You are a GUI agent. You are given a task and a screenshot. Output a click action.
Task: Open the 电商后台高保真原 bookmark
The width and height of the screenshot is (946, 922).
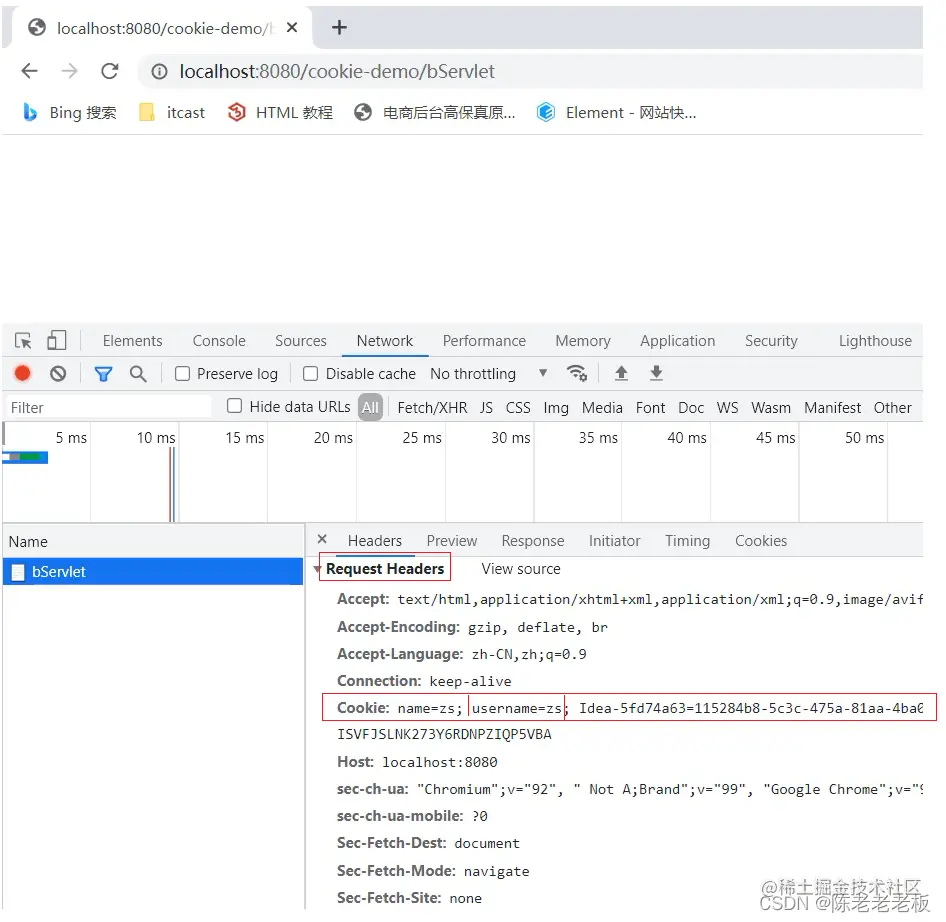(435, 112)
